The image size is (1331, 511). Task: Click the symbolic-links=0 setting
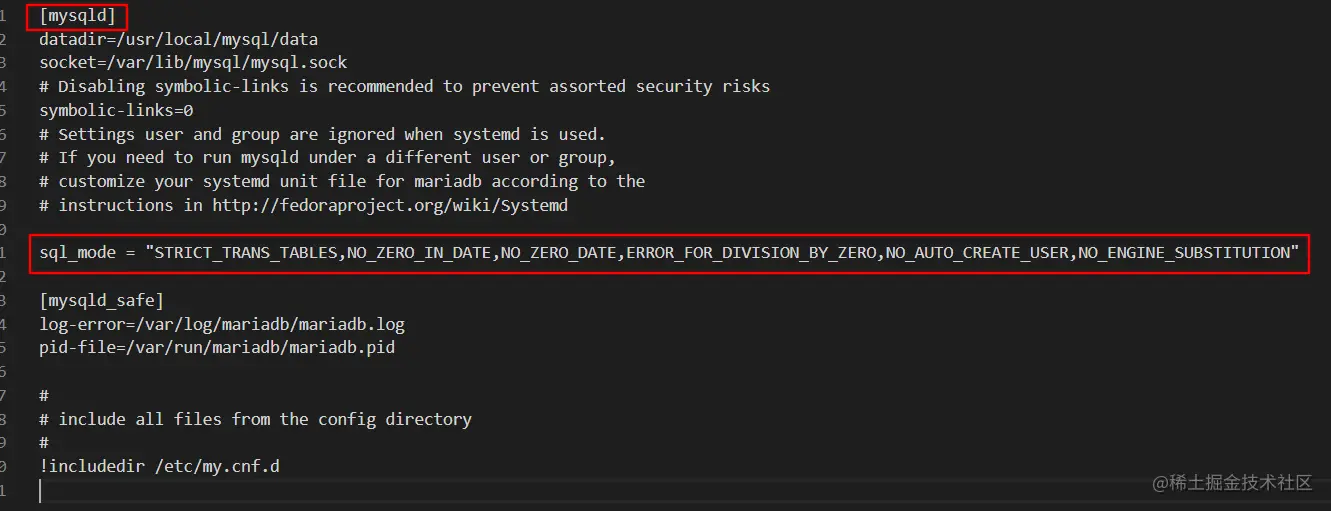tap(116, 110)
